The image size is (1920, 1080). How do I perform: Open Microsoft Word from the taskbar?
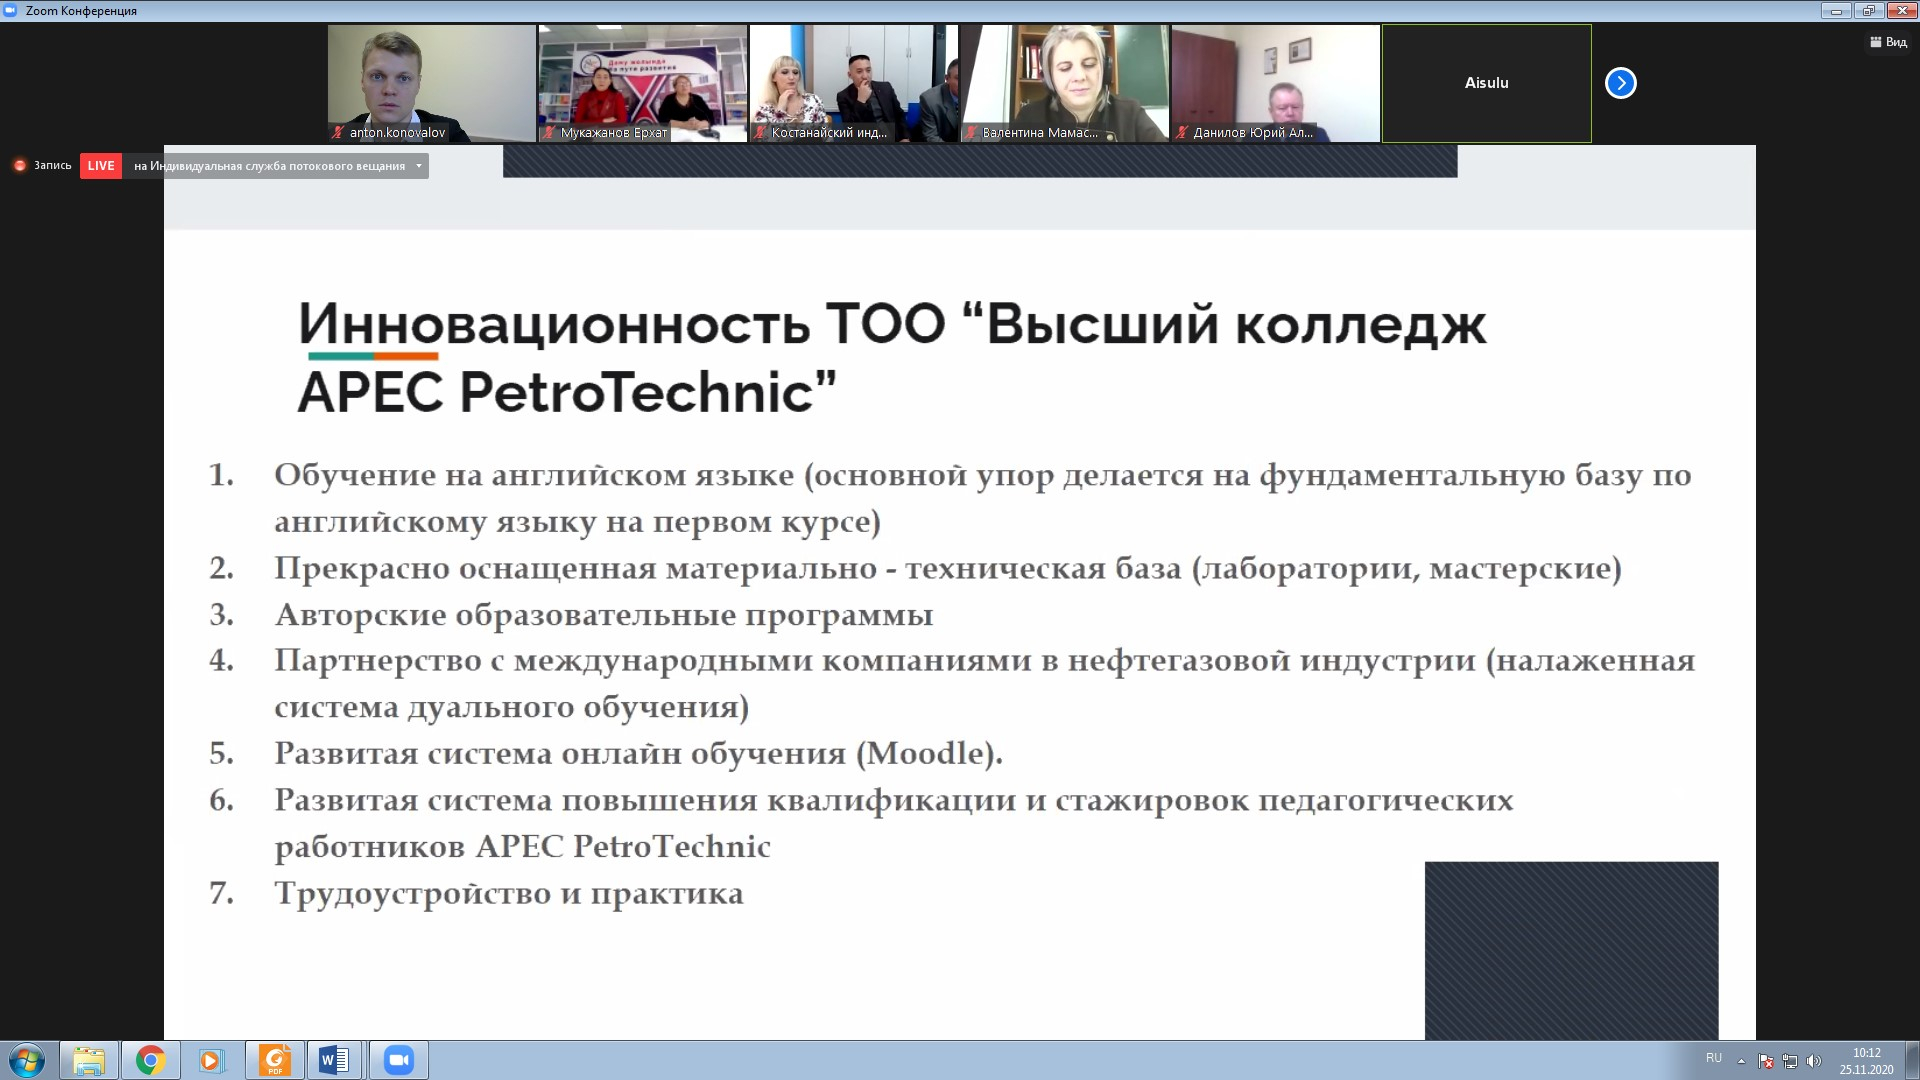click(x=335, y=1060)
